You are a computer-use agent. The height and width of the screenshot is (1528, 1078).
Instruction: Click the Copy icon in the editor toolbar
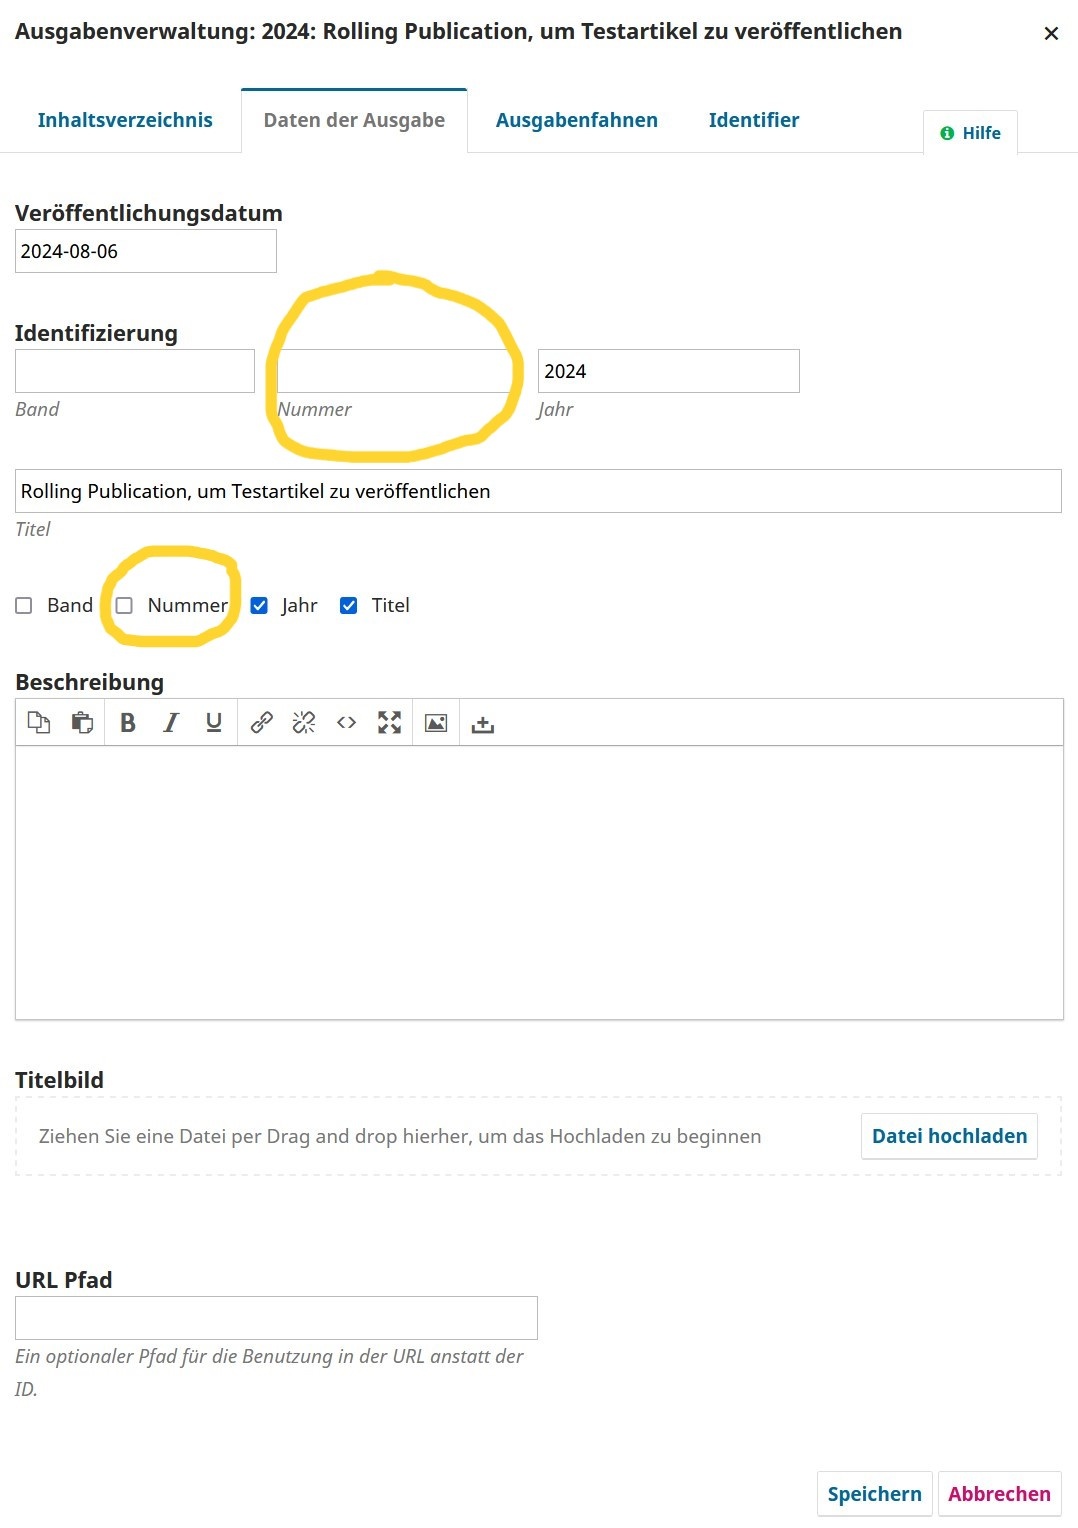tap(39, 723)
